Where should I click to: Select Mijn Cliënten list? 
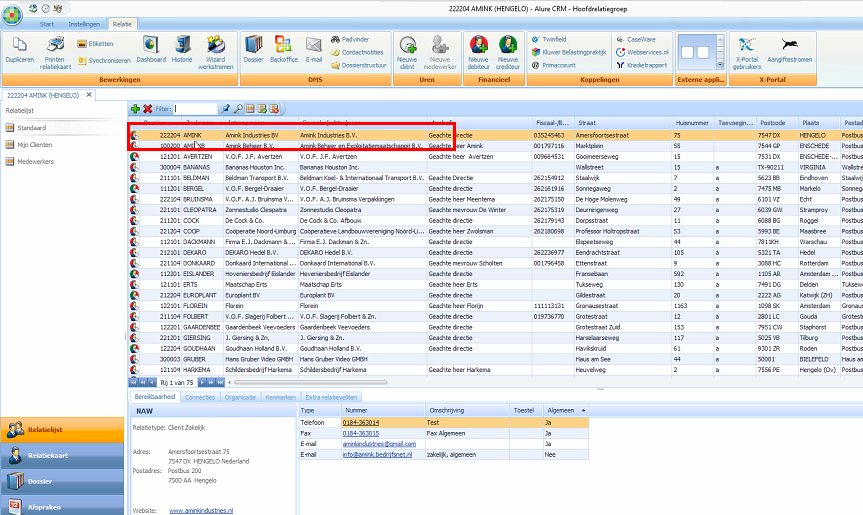click(34, 145)
